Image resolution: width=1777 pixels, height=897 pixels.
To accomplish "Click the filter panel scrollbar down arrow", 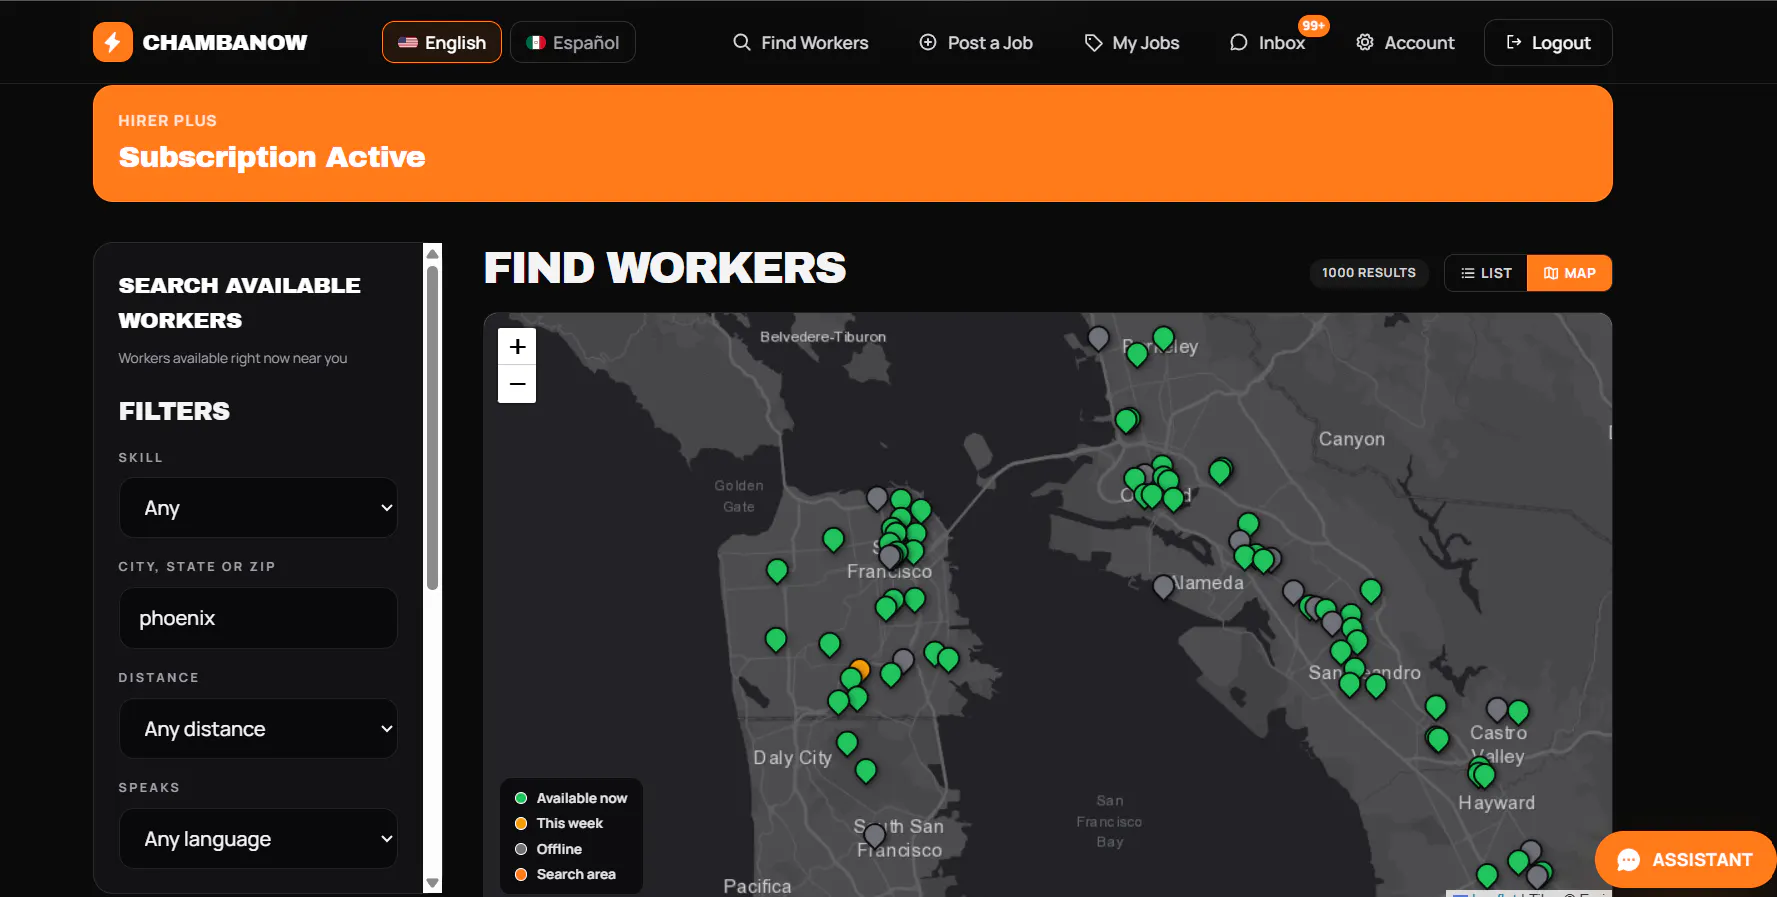I will (x=433, y=883).
